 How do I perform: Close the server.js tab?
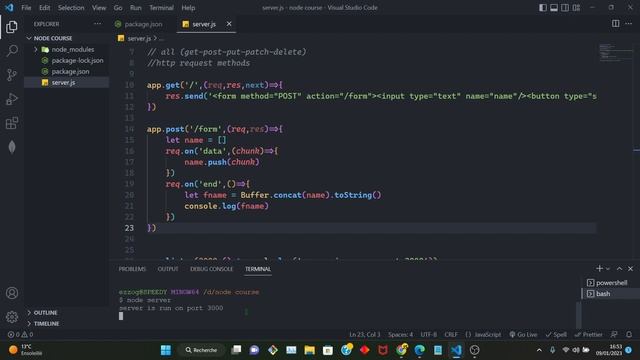point(229,24)
